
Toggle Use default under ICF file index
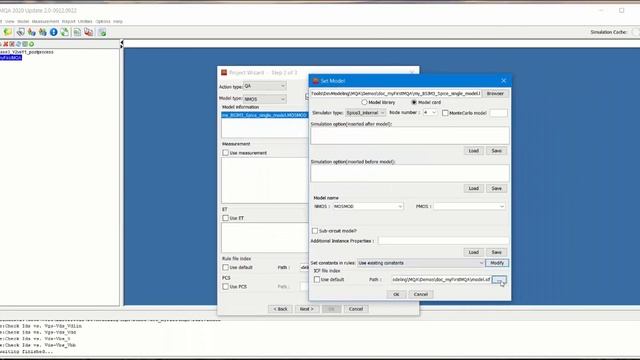(317, 280)
